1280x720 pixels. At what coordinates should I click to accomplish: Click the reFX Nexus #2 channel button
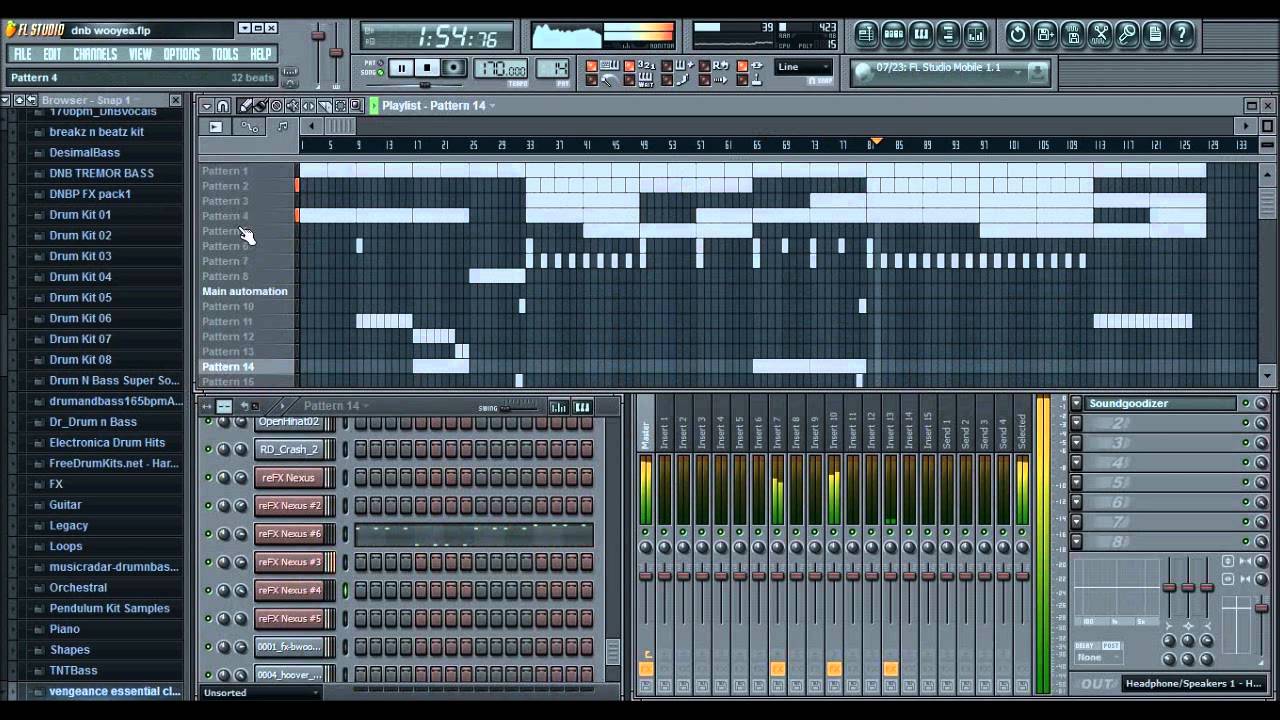pyautogui.click(x=289, y=505)
